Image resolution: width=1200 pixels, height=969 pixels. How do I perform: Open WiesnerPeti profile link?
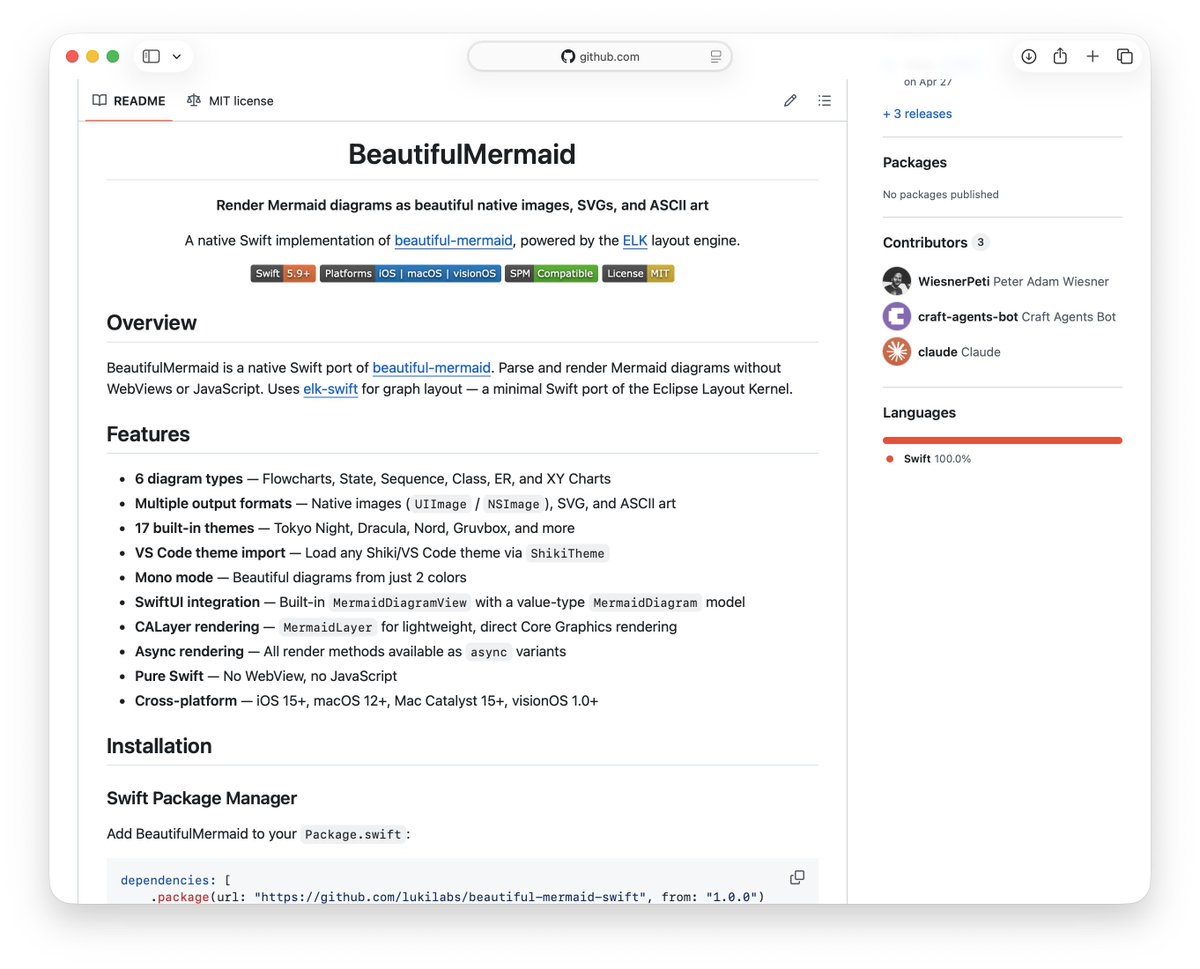pyautogui.click(x=1013, y=282)
